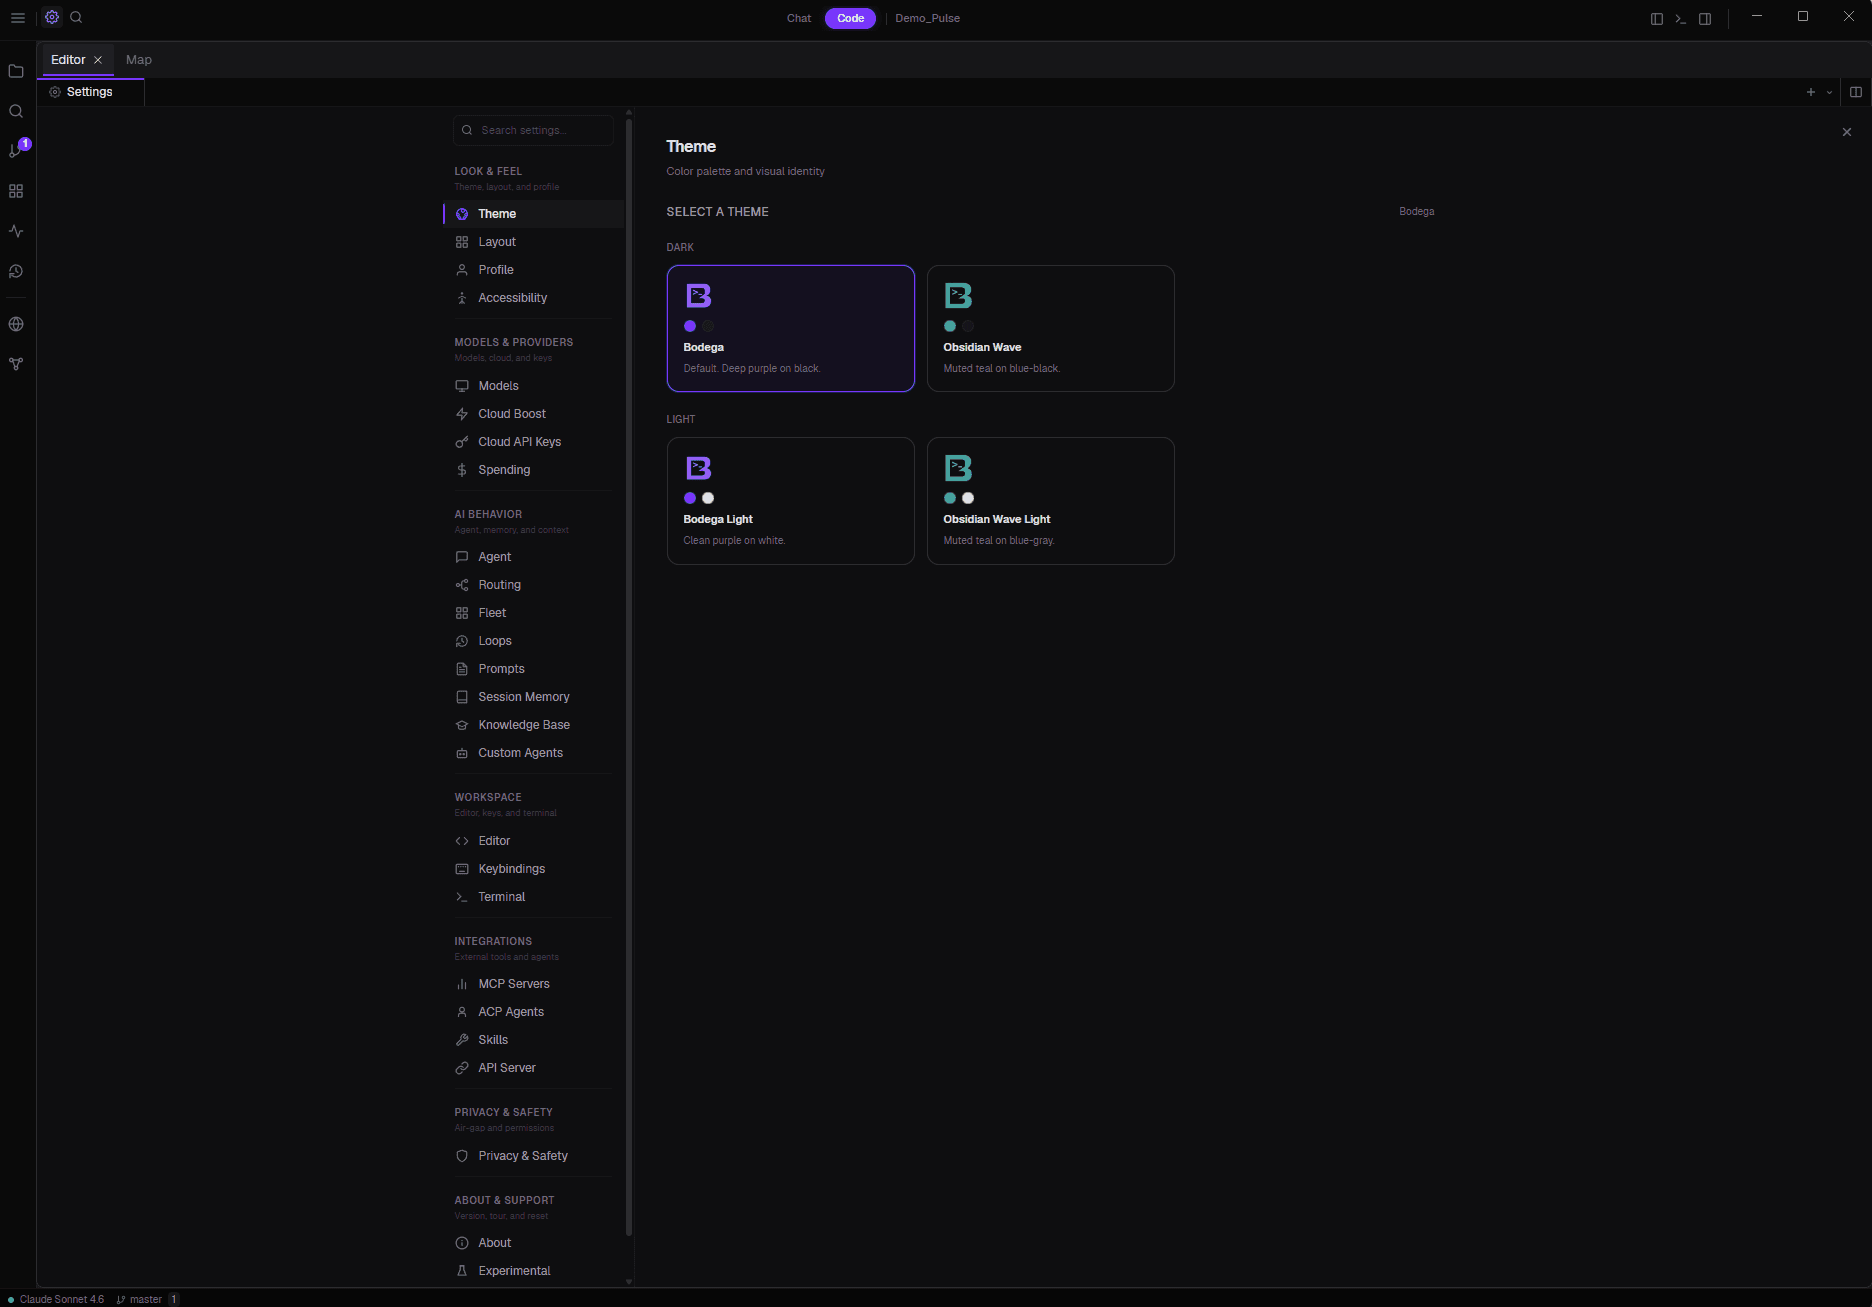
Task: Open the sidebar search panel
Action: pos(16,111)
